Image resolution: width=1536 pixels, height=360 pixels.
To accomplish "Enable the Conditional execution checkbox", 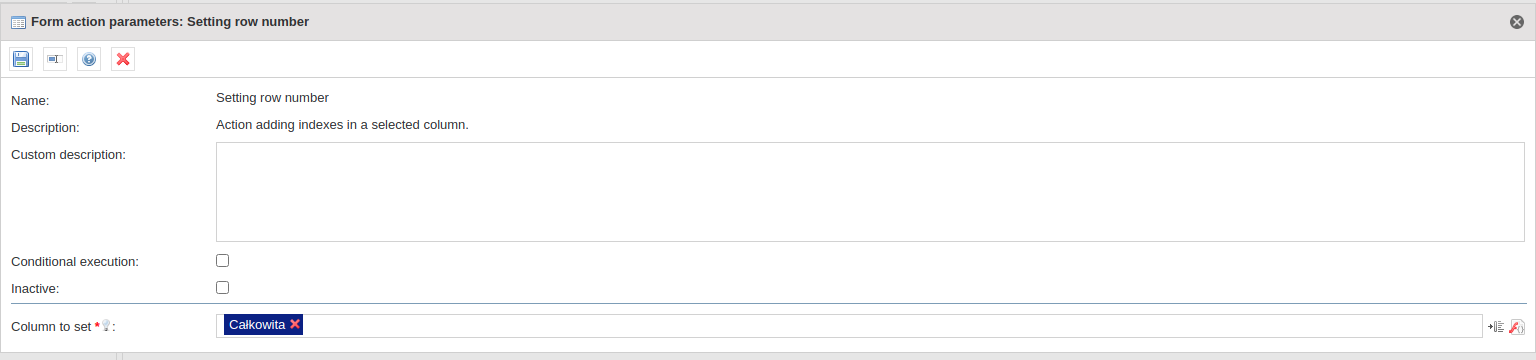I will point(223,260).
